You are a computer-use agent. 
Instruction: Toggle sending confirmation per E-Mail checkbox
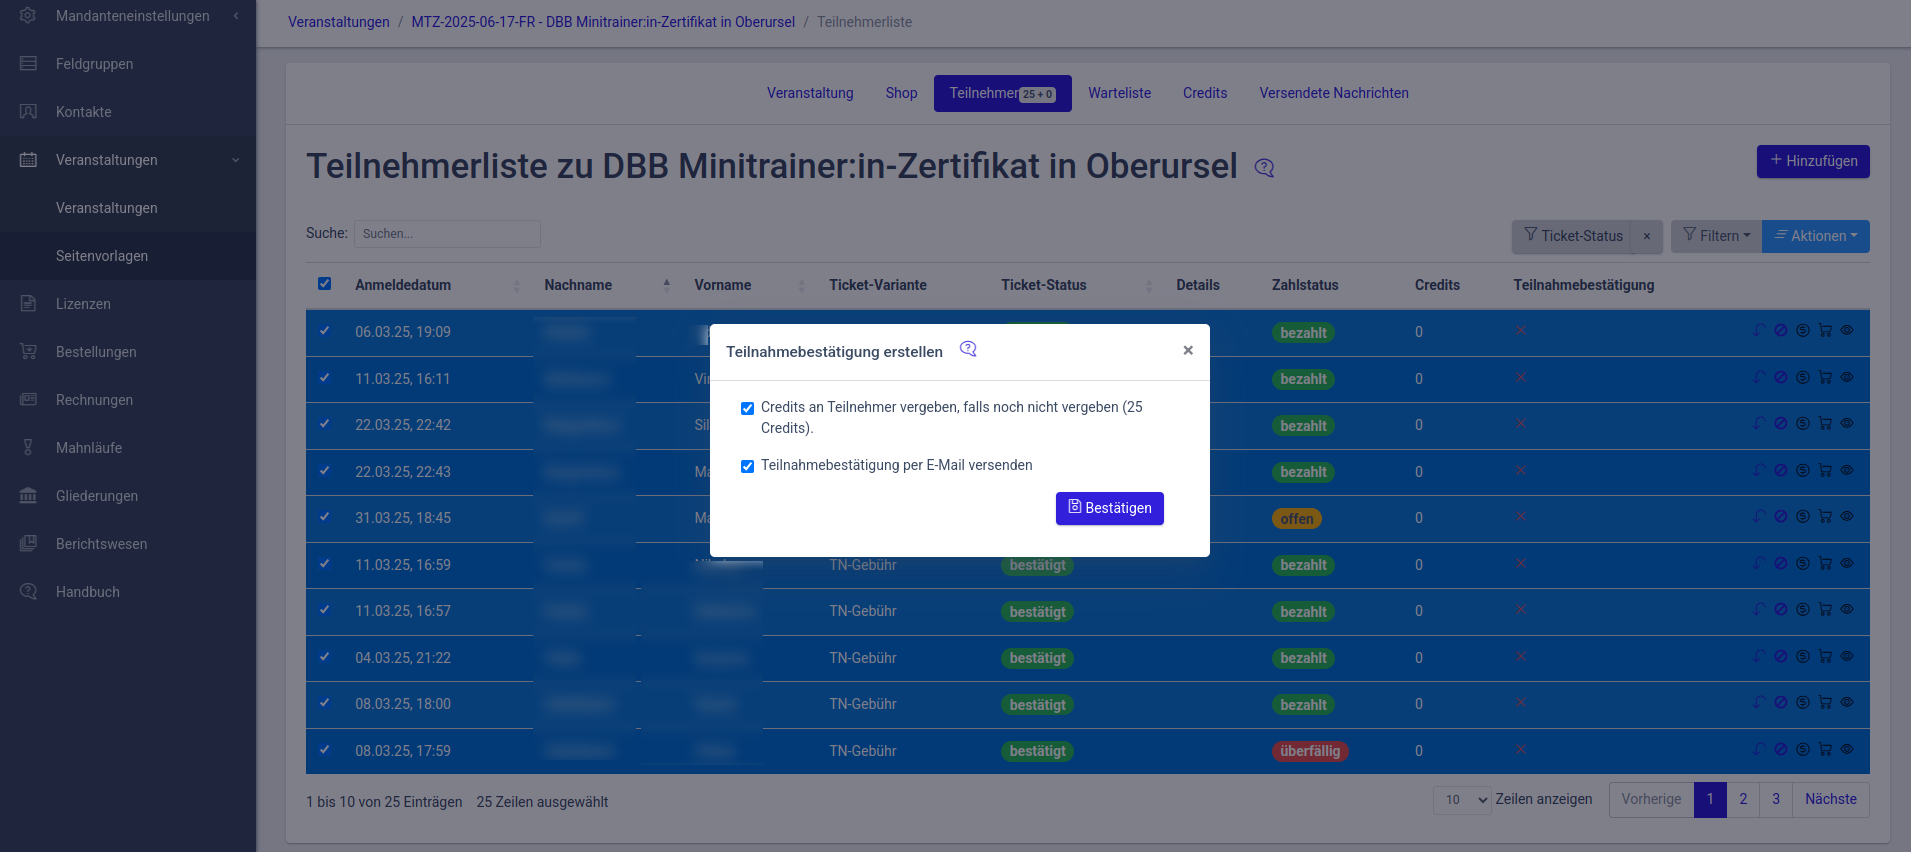click(747, 466)
